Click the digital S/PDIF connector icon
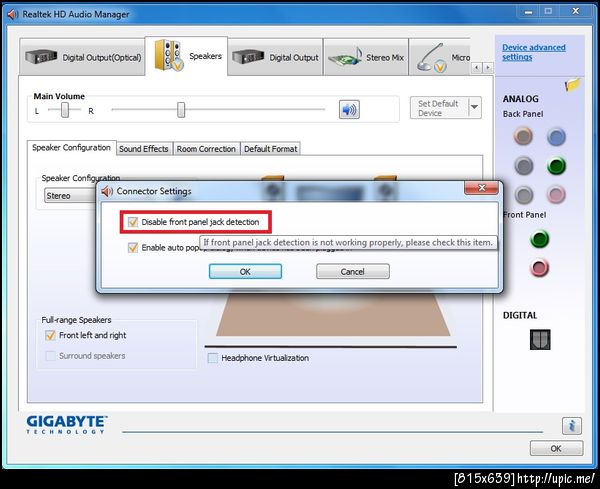This screenshot has height=489, width=600. [540, 339]
